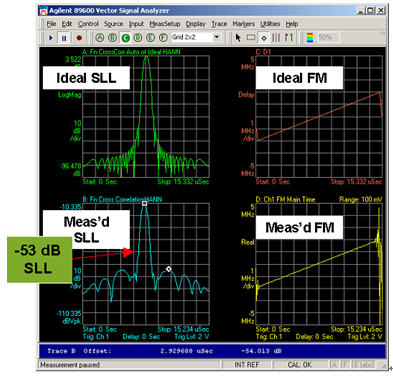Screen dimensions: 393x377
Task: Activate trace A button
Action: tap(100, 38)
